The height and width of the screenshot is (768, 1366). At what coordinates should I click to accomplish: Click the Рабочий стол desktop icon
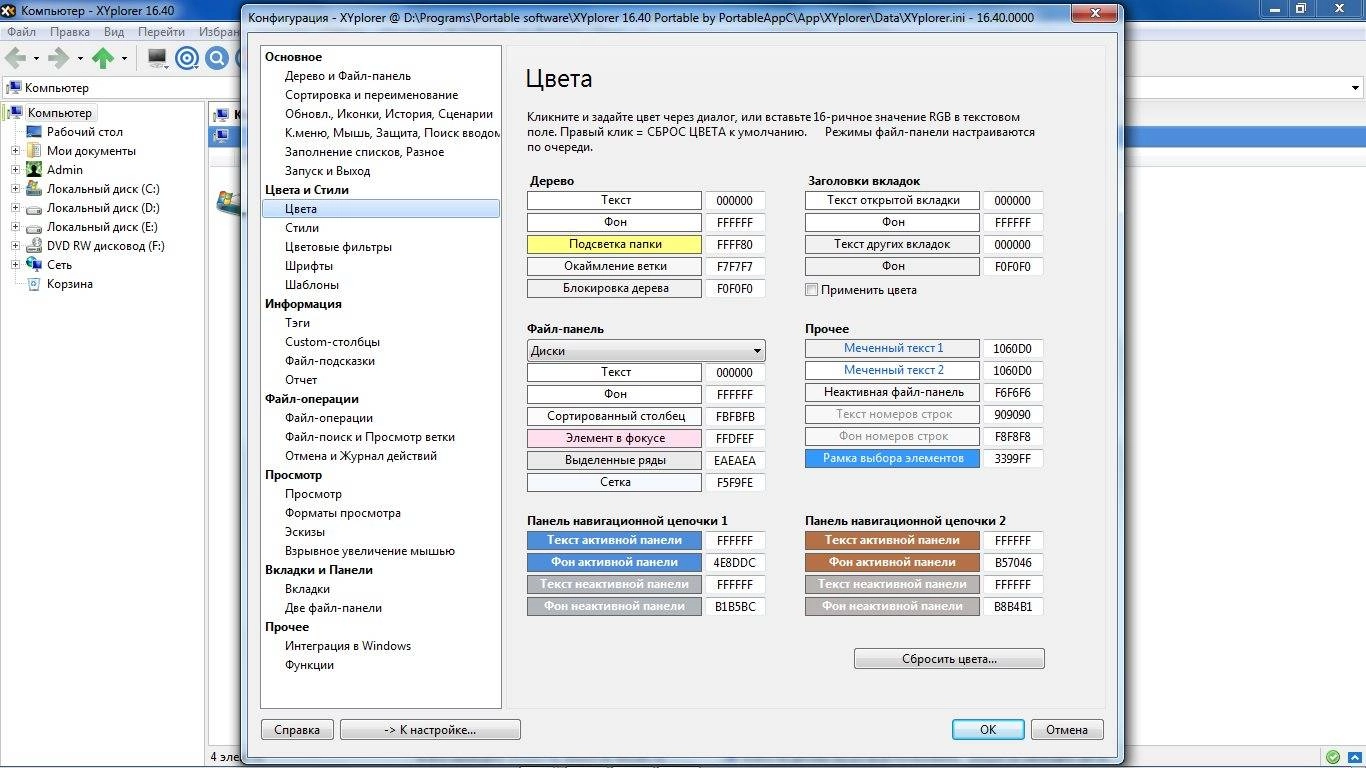tap(34, 132)
